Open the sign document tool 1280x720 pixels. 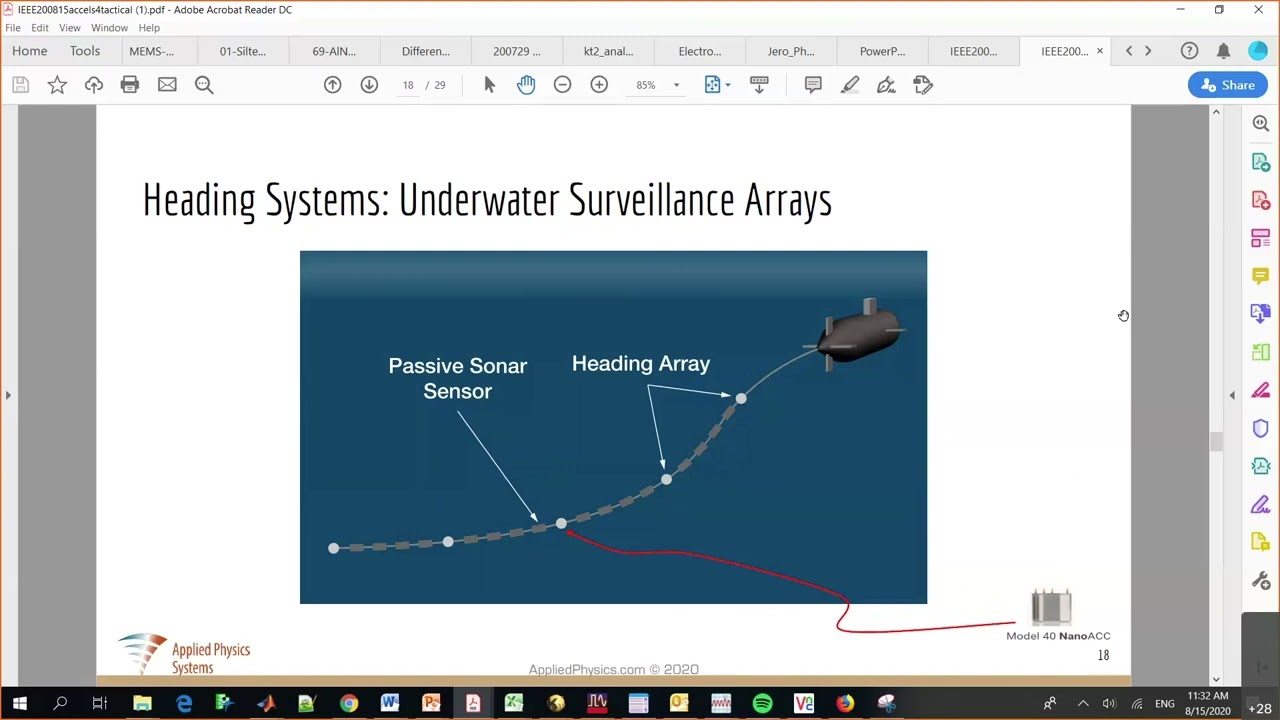(x=886, y=85)
